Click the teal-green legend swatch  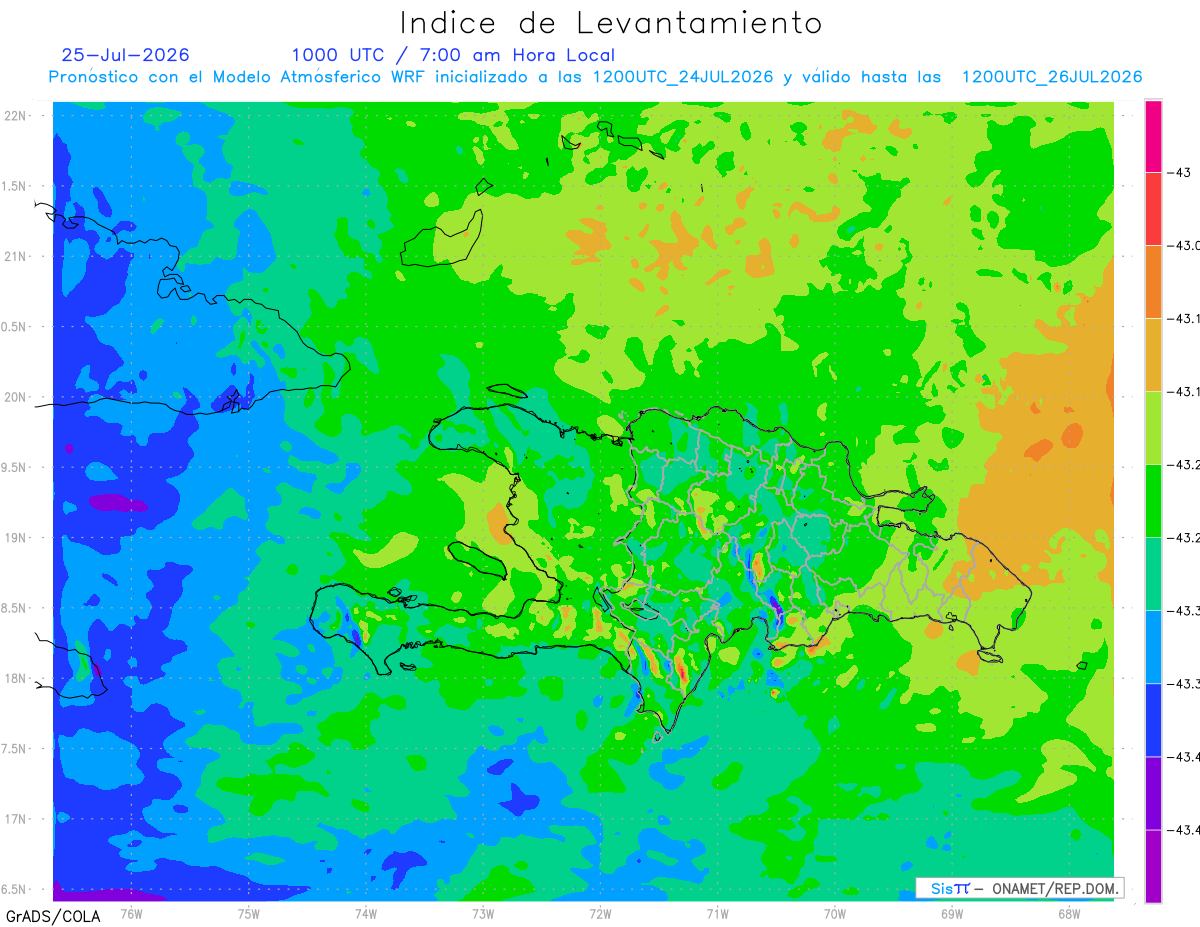click(1153, 574)
